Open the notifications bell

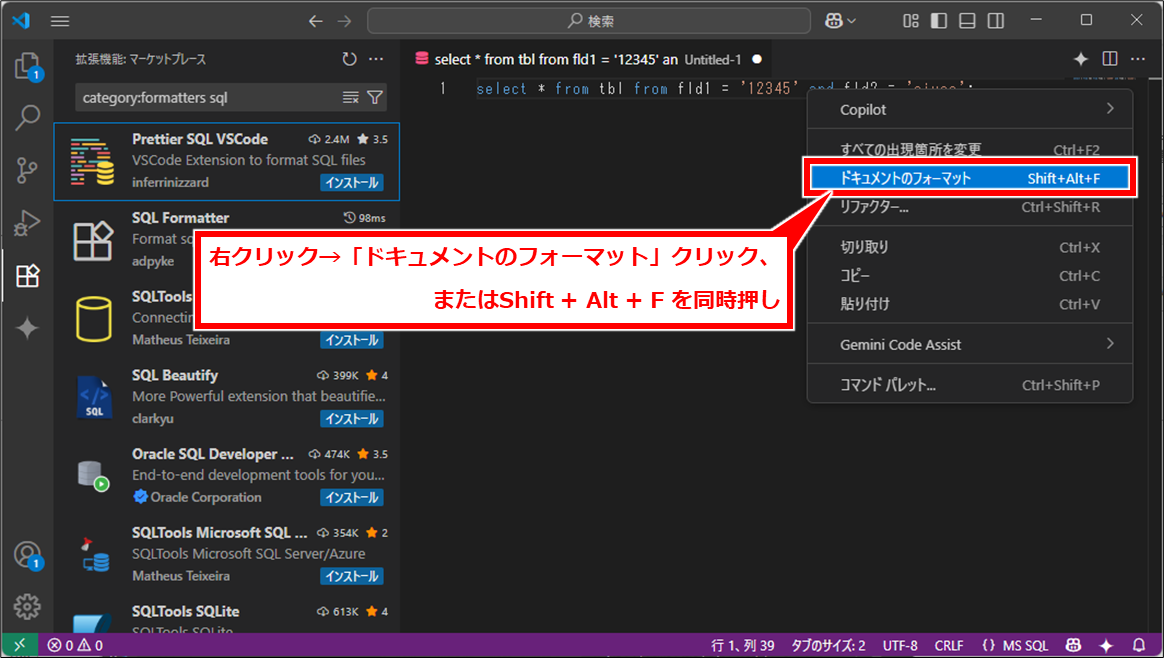pos(1139,645)
